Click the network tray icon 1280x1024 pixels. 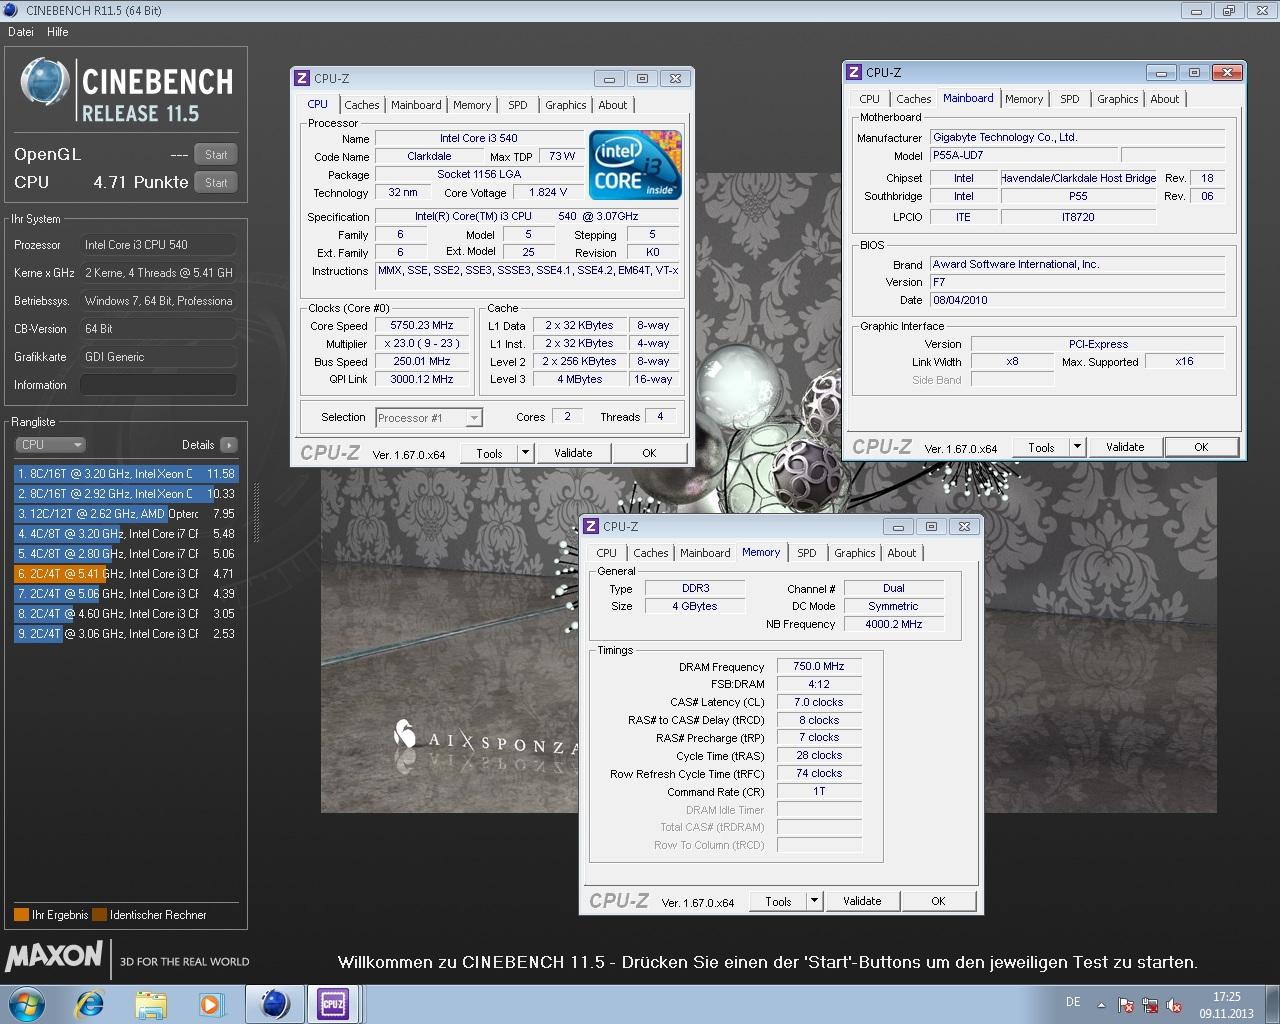click(x=1150, y=1005)
